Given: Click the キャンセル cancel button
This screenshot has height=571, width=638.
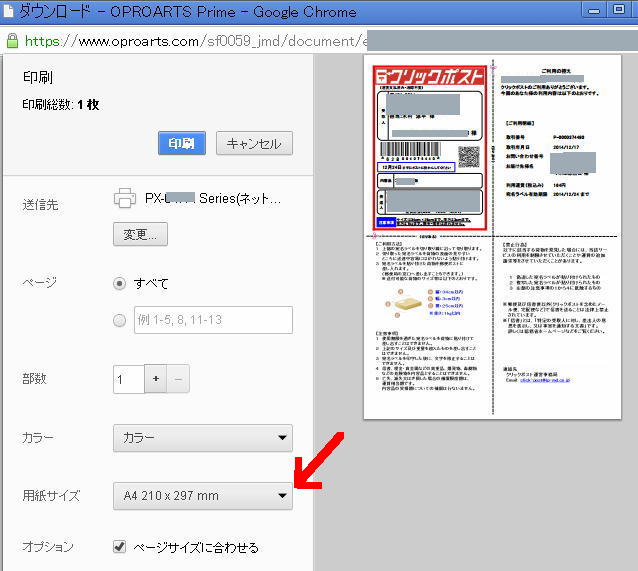Looking at the screenshot, I should pos(254,143).
